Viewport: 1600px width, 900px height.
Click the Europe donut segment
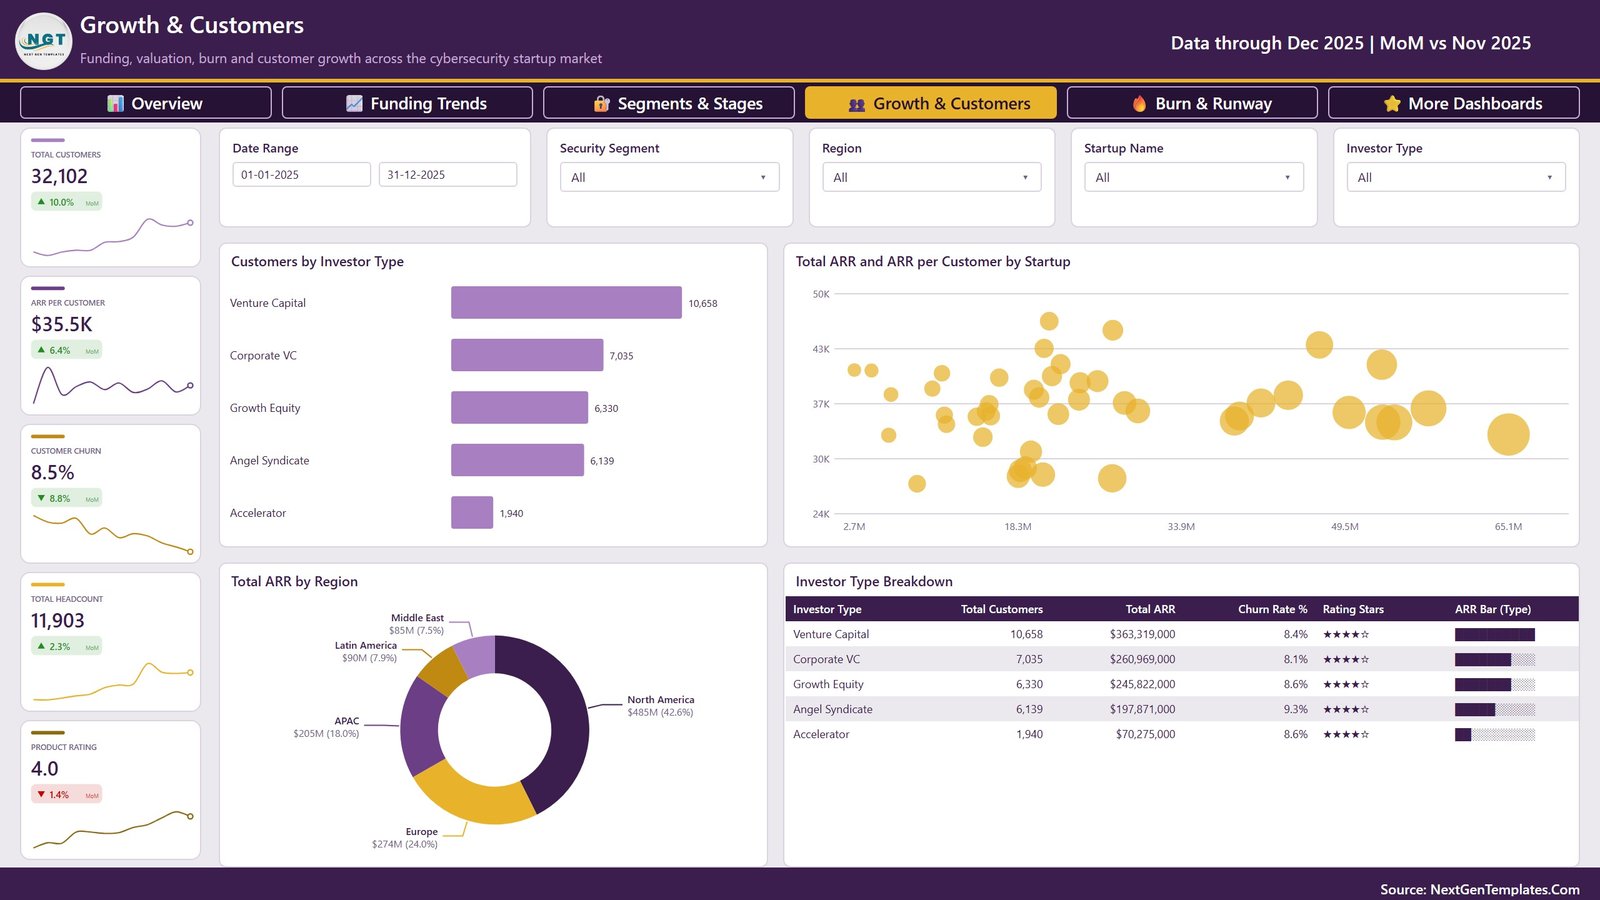[x=475, y=795]
